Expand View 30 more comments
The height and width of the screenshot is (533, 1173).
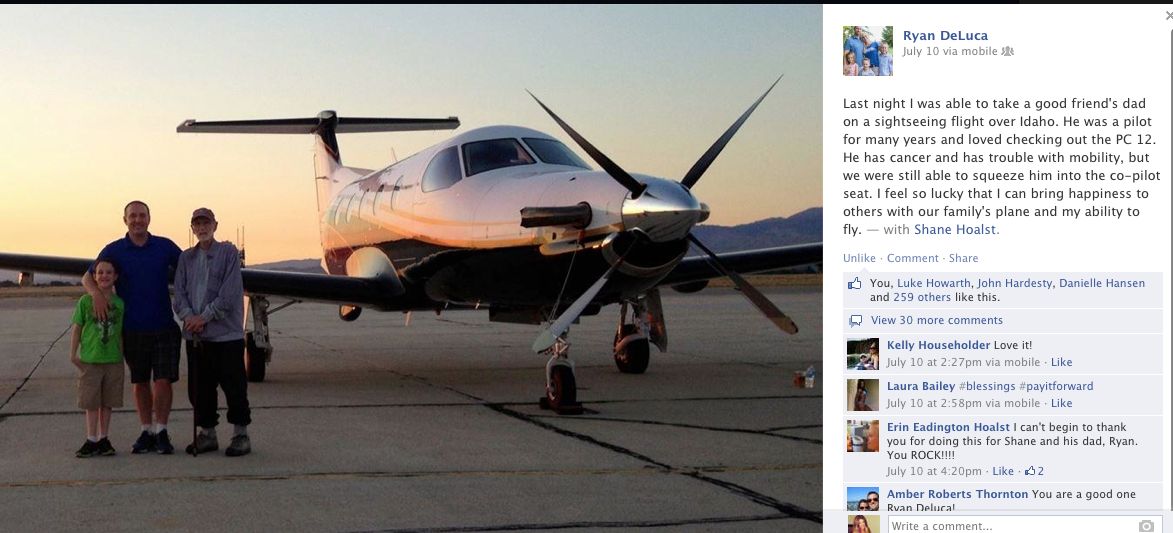[x=937, y=320]
